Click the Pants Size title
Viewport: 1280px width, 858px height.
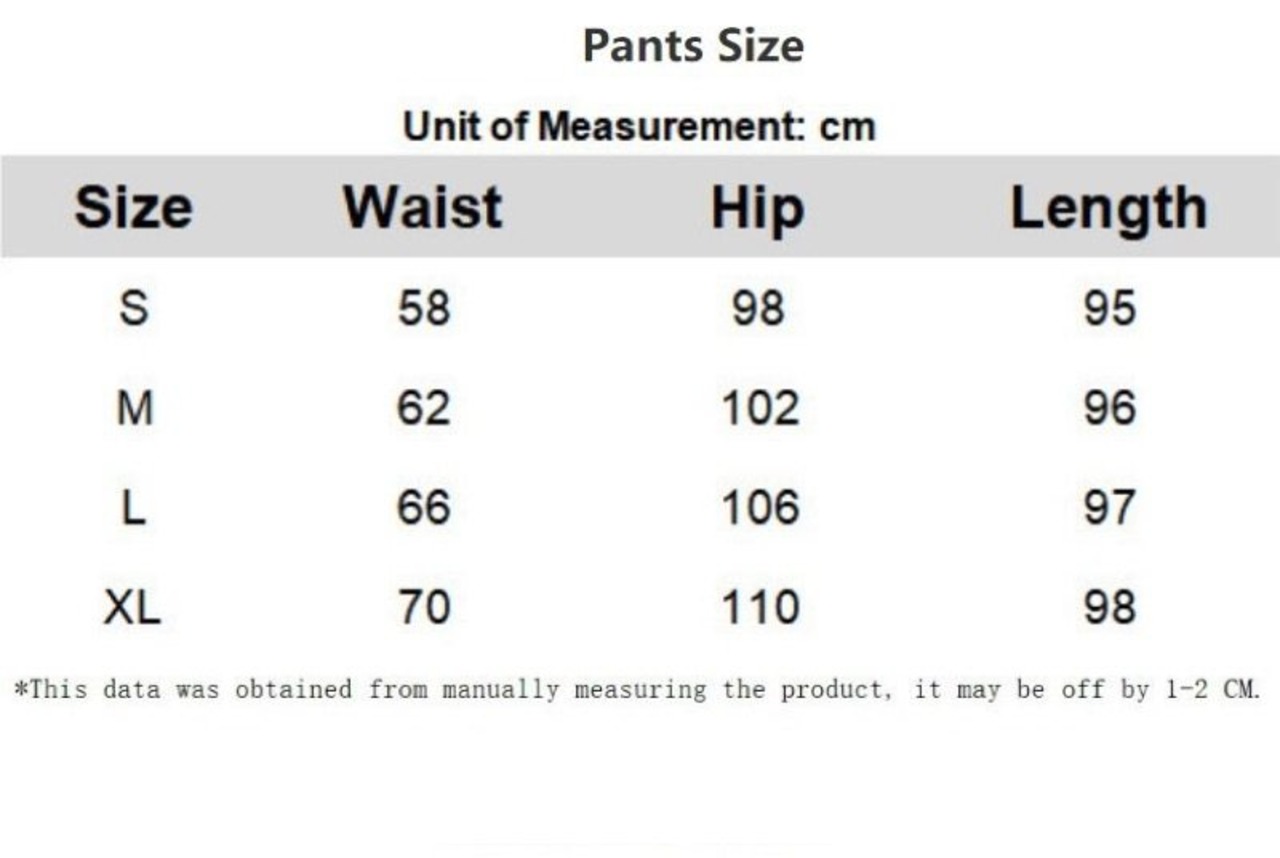(x=693, y=46)
